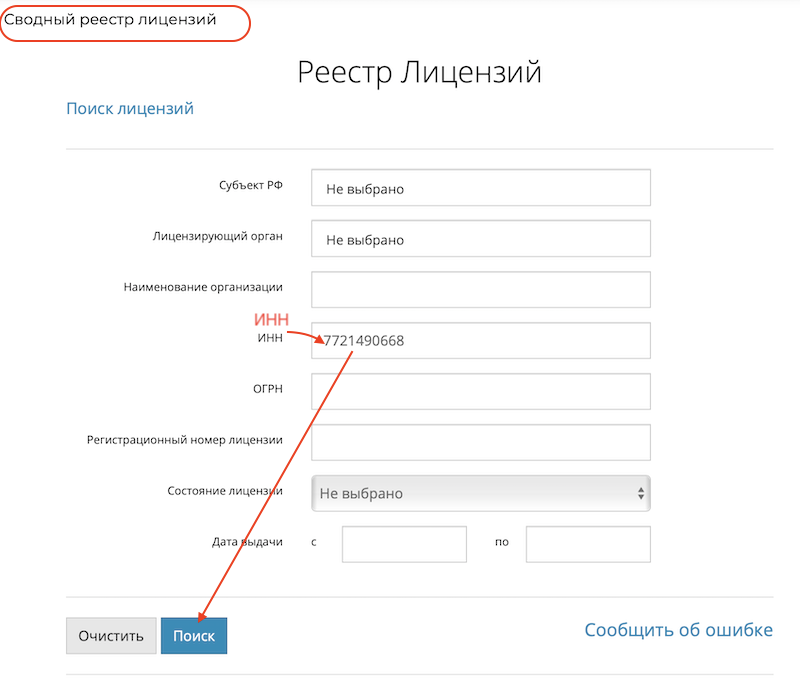The width and height of the screenshot is (800, 682).
Task: Click the Не выбрано text in Лицензирующий орган
Action: pyautogui.click(x=365, y=238)
